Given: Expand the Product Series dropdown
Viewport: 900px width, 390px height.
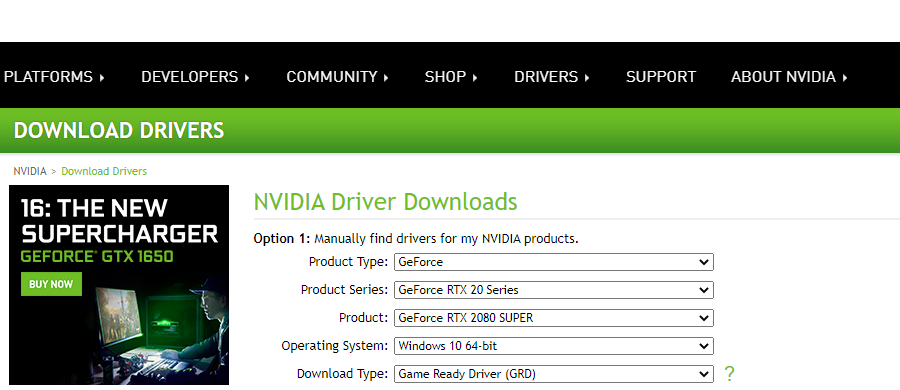Looking at the screenshot, I should 553,290.
